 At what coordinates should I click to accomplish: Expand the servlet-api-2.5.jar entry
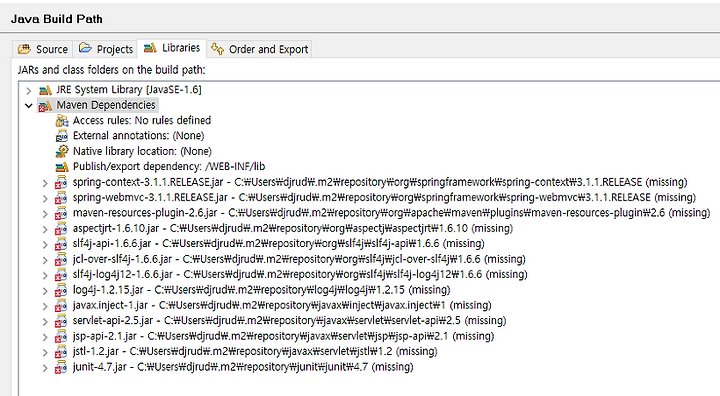tap(45, 322)
